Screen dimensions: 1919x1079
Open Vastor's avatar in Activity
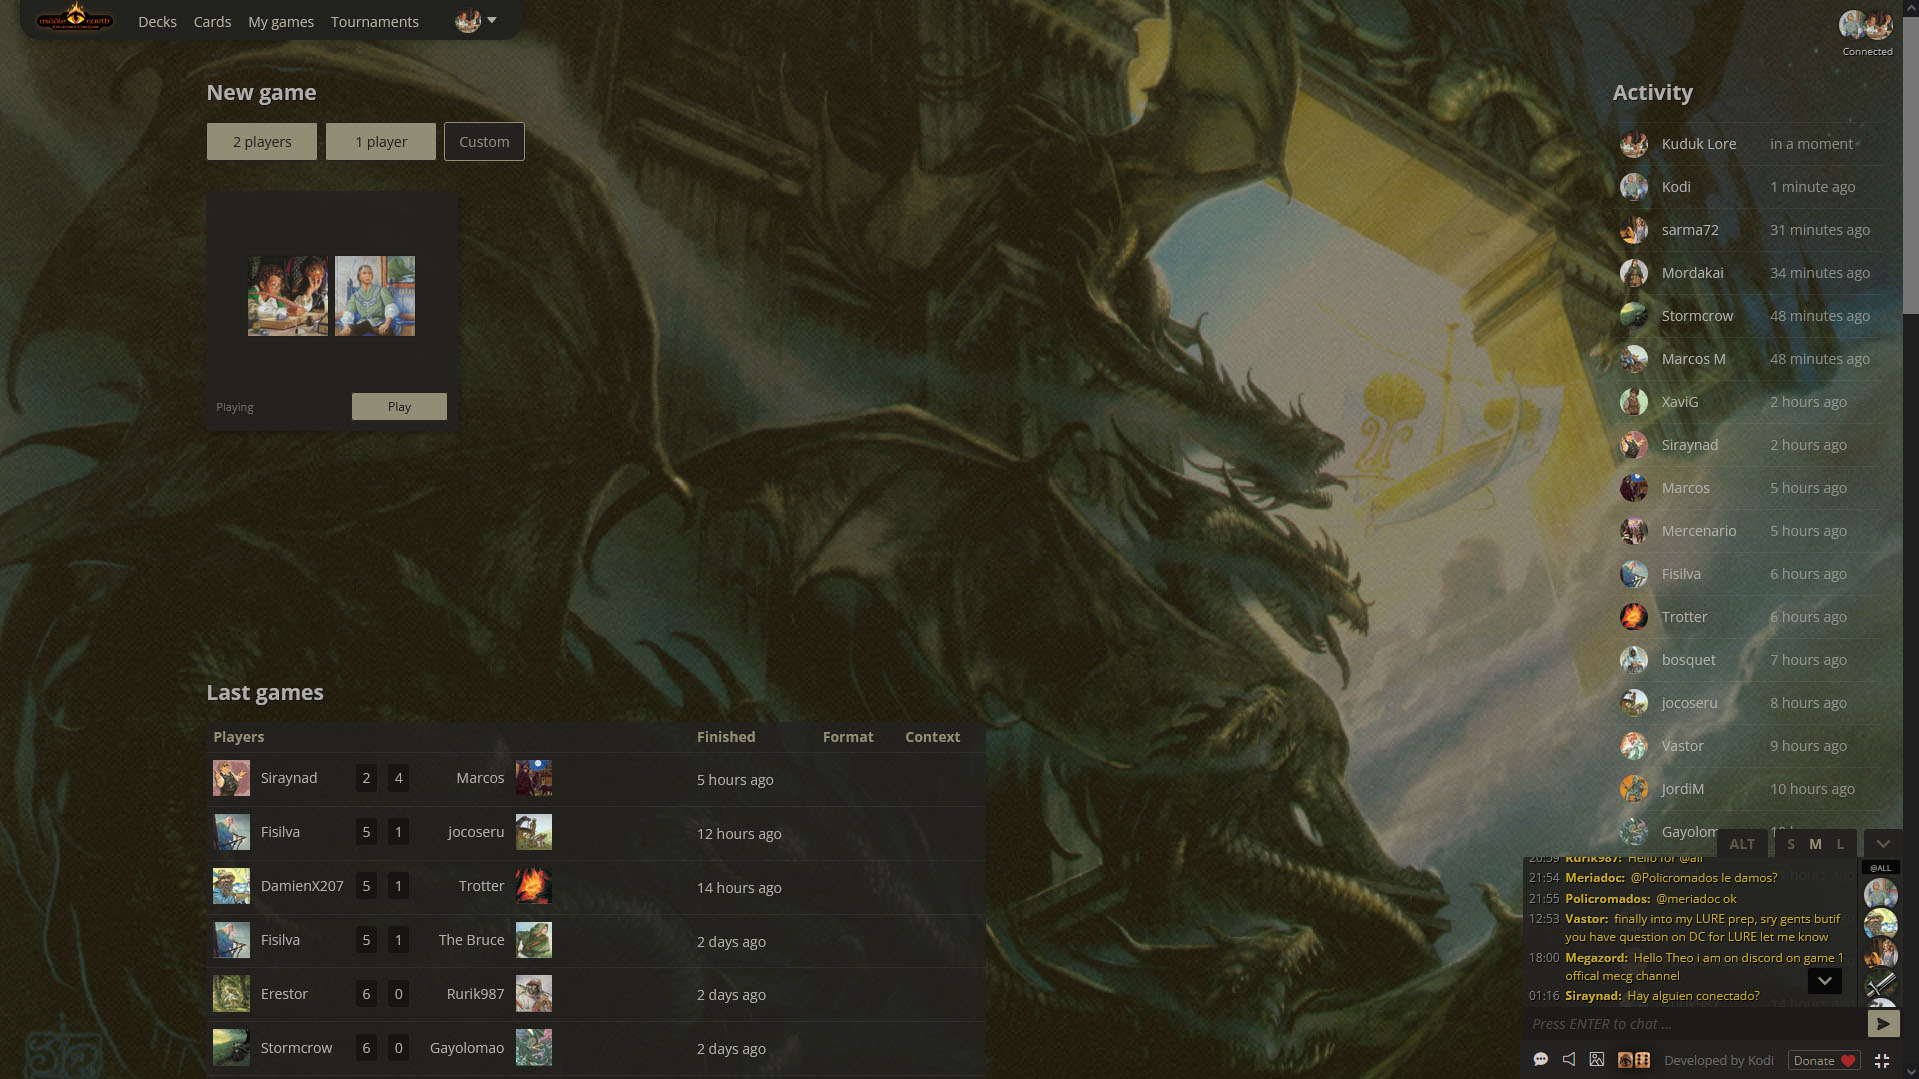tap(1634, 746)
